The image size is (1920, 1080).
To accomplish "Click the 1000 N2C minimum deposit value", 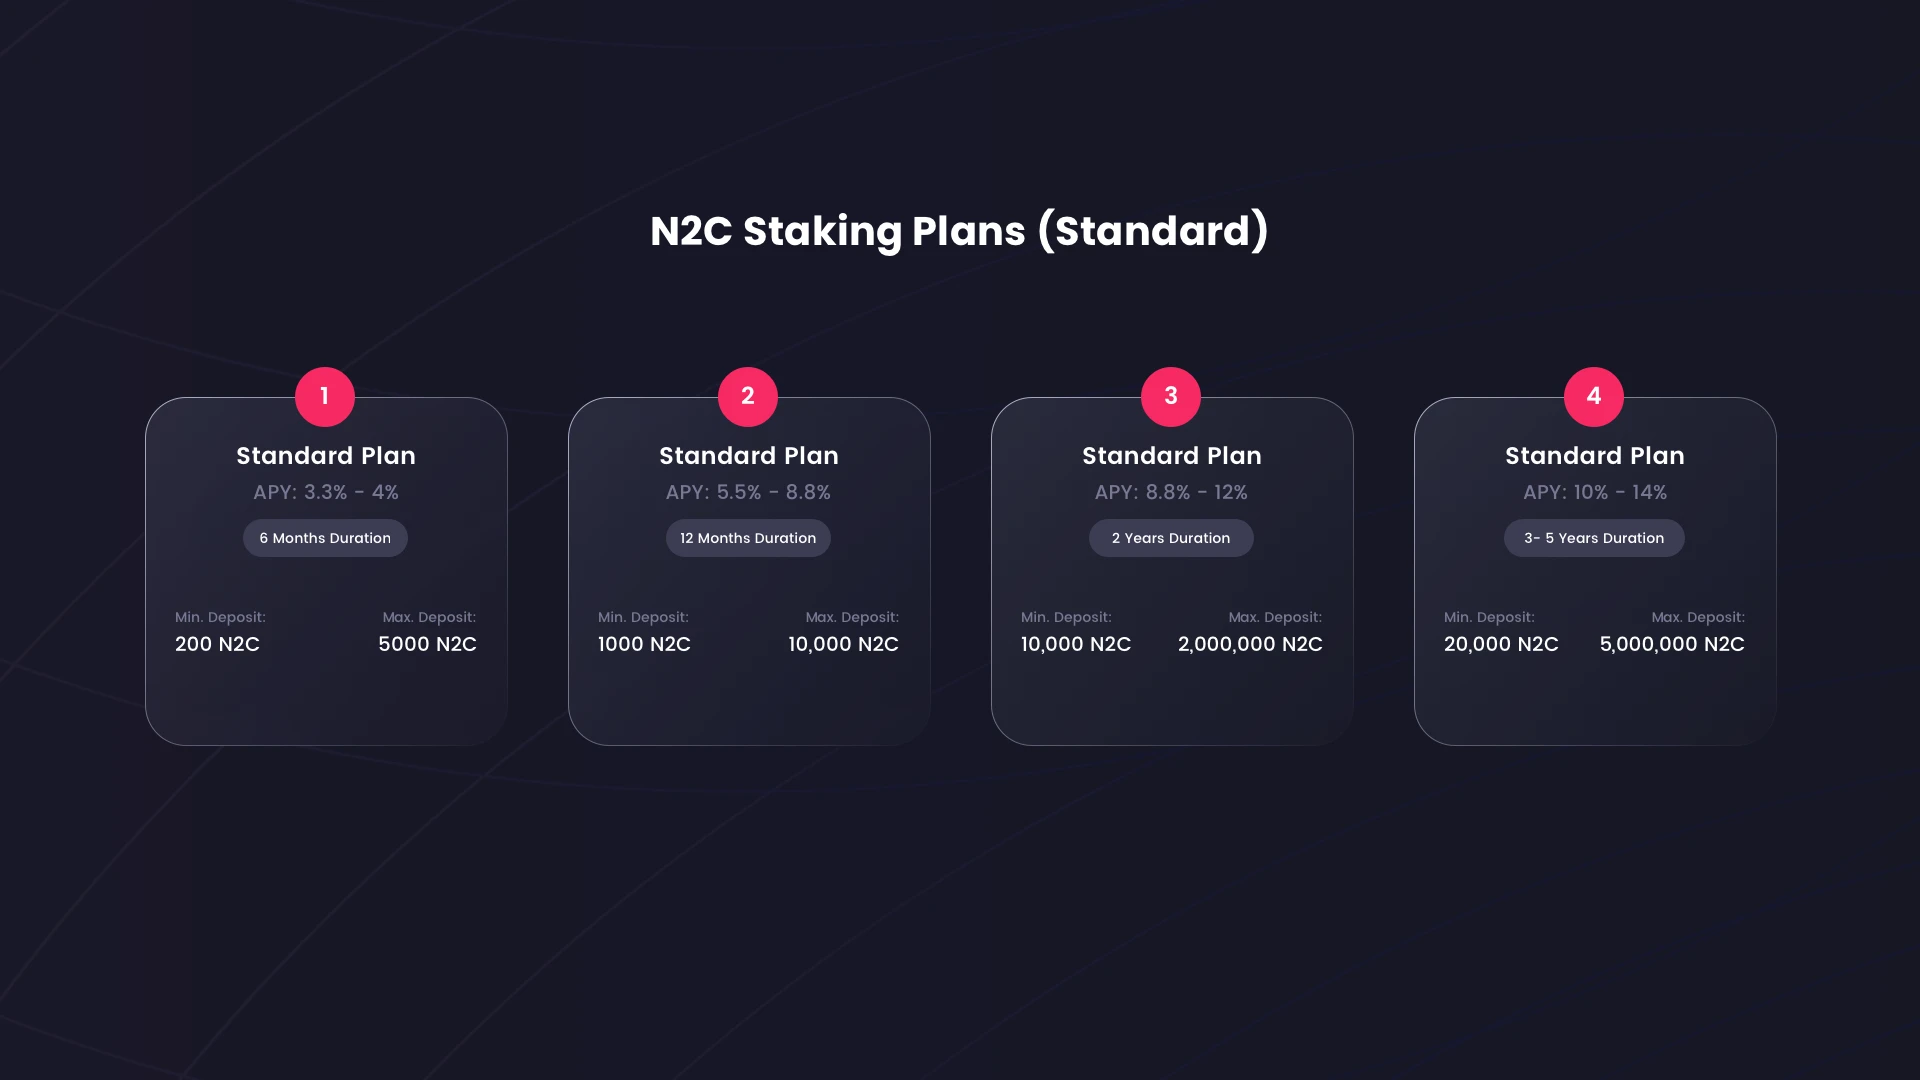I will (644, 644).
